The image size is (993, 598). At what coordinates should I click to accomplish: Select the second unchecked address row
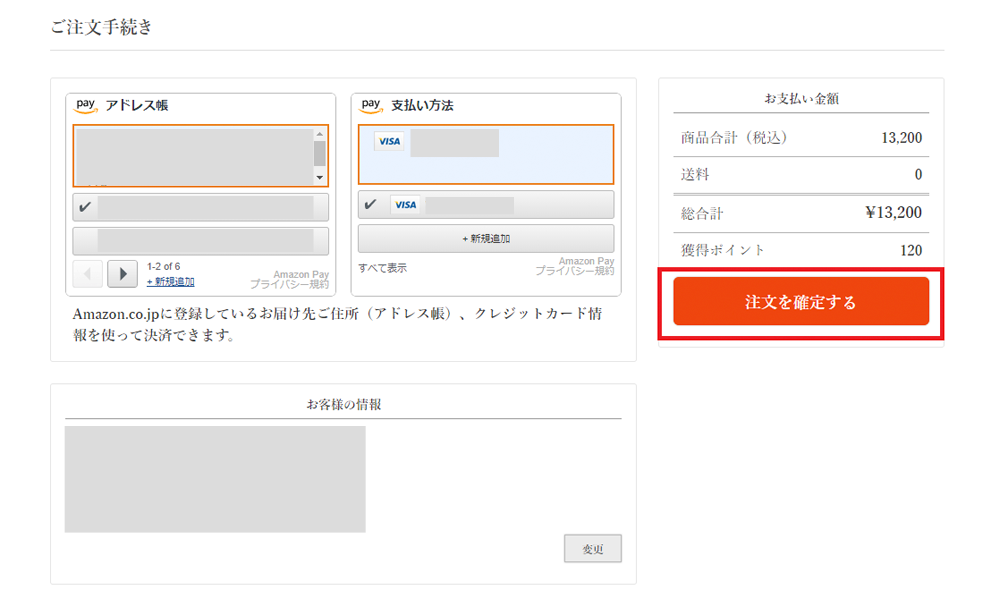click(200, 241)
